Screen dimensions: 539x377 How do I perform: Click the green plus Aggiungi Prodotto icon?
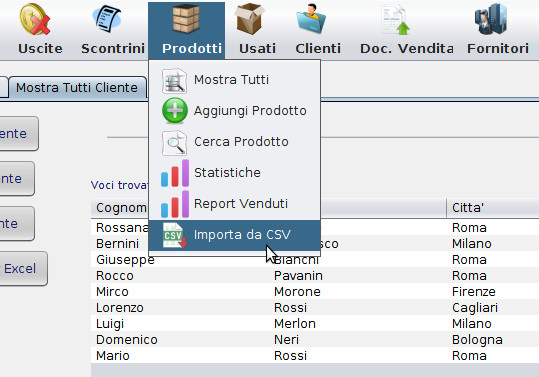(x=175, y=110)
